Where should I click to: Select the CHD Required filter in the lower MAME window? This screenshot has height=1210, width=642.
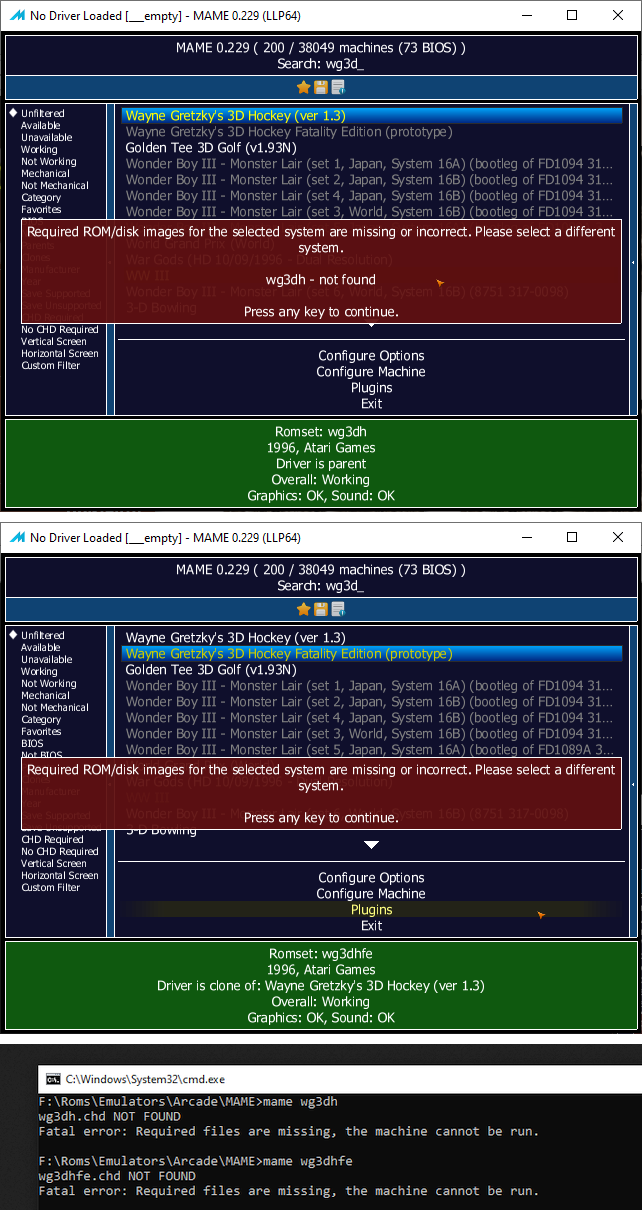coord(53,839)
